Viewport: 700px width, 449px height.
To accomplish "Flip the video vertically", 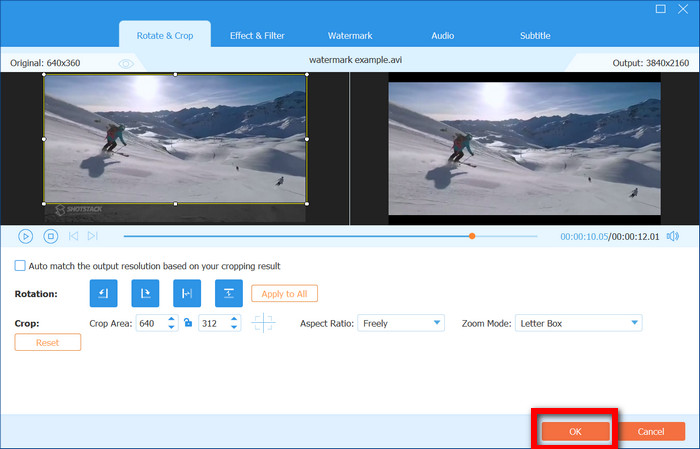I will click(x=229, y=293).
